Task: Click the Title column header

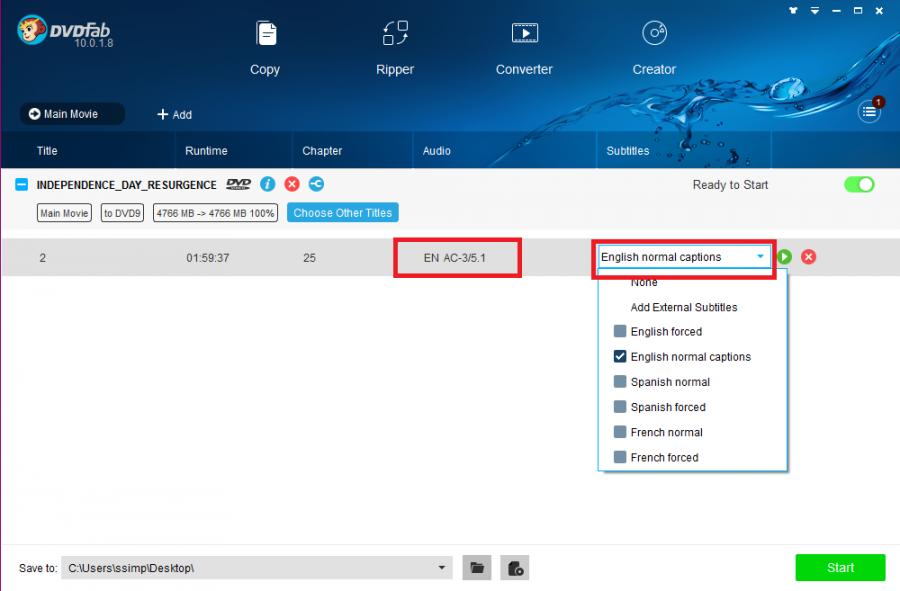Action: (47, 150)
